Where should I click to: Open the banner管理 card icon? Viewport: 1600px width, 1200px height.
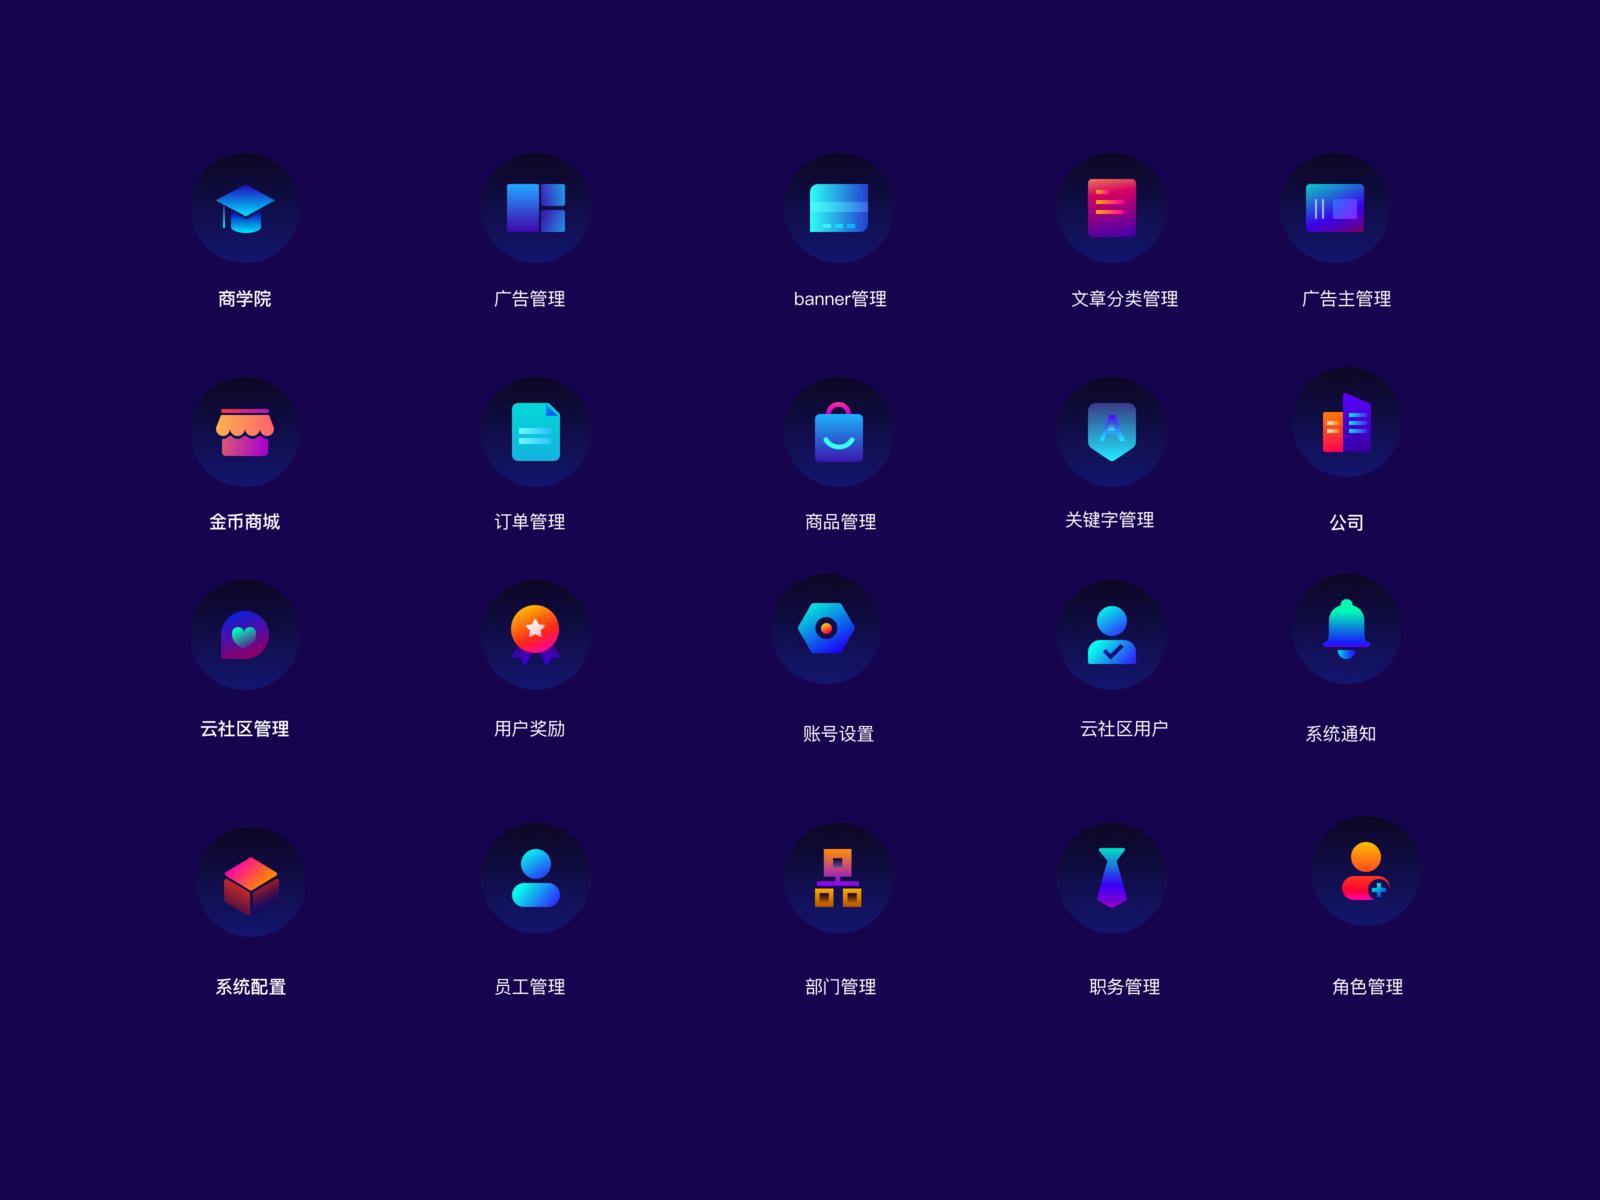pos(840,207)
